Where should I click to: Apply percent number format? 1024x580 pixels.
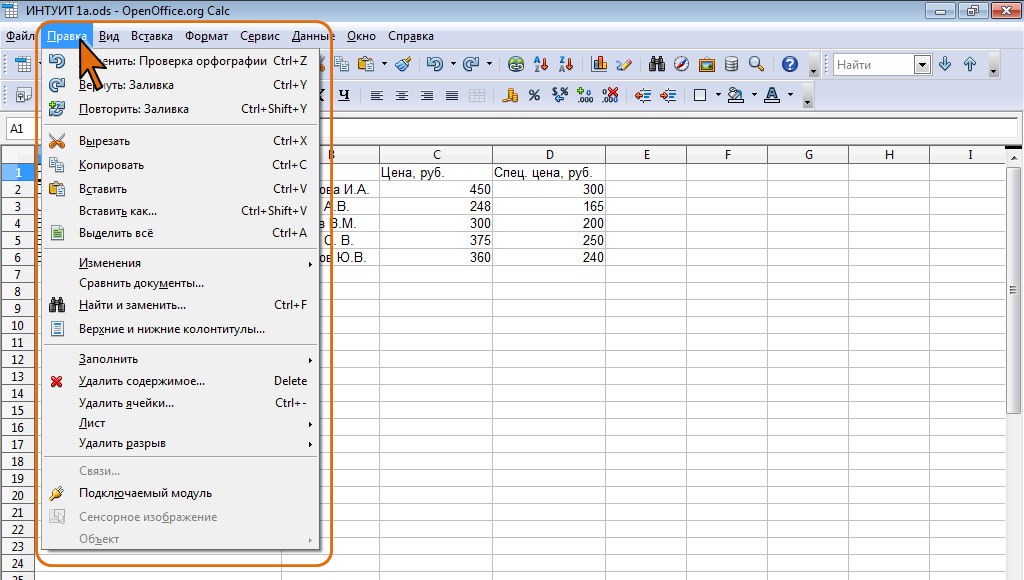534,95
